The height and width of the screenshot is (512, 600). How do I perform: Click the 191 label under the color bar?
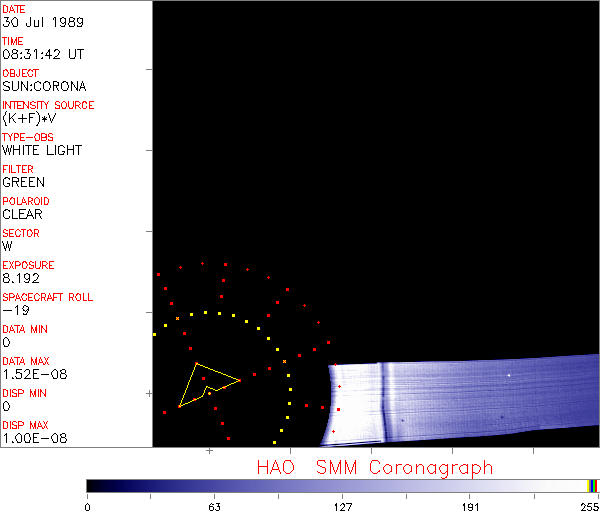coord(469,505)
